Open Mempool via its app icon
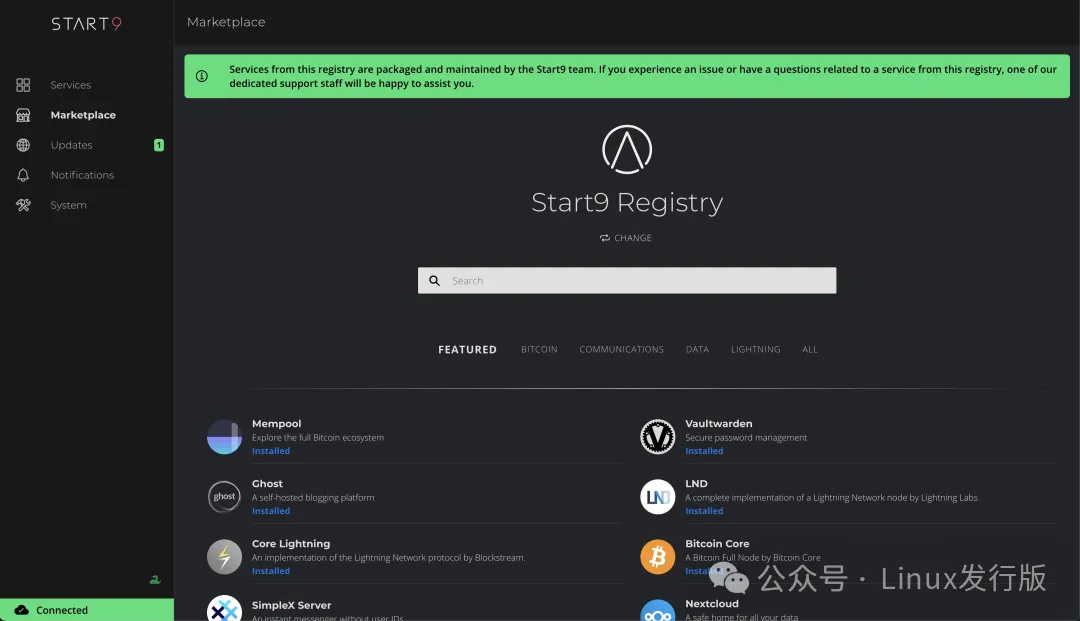The width and height of the screenshot is (1080, 621). point(225,436)
